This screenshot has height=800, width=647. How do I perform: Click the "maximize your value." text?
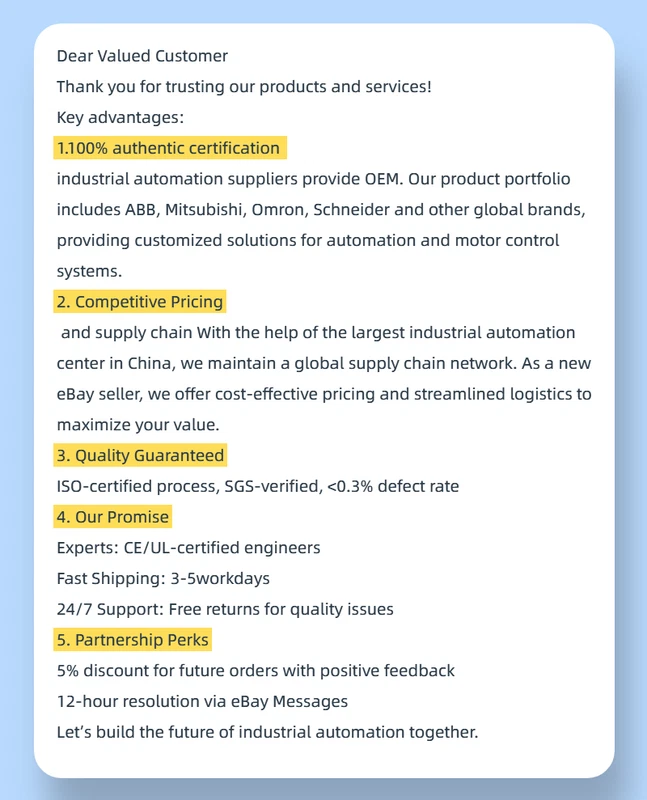coord(138,425)
